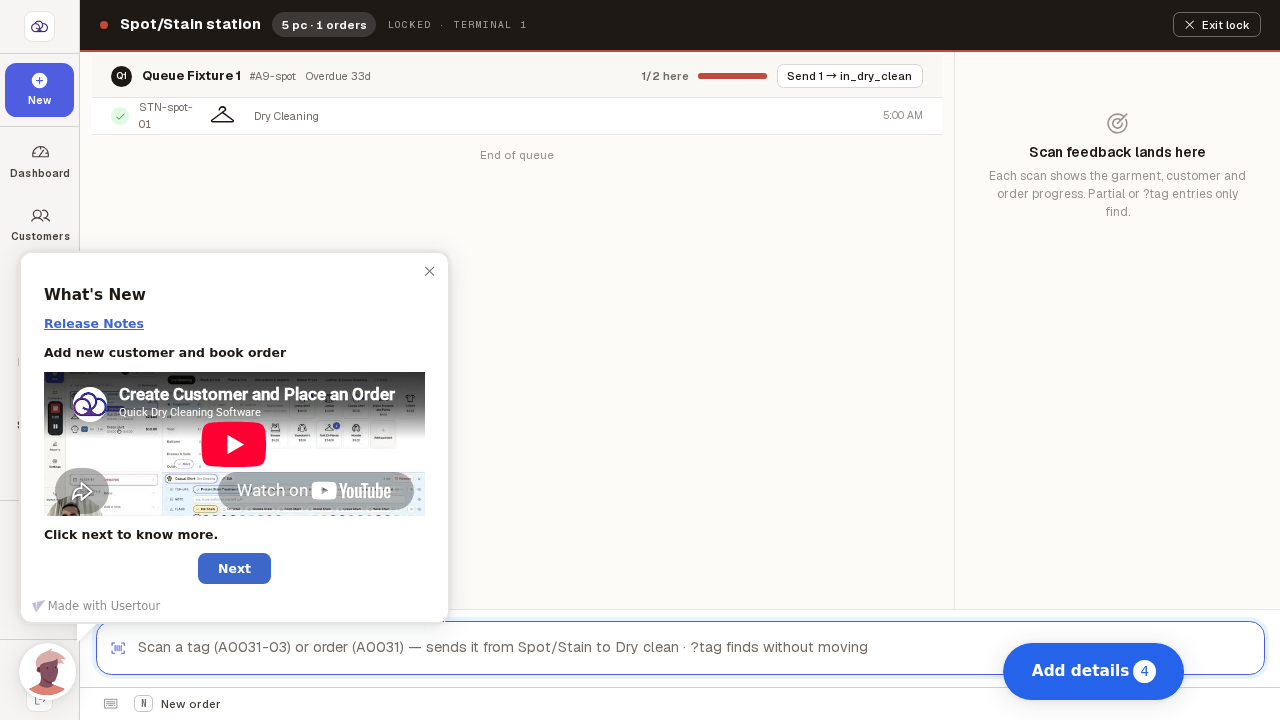This screenshot has width=1280, height=720.
Task: Click the 5:00 AM time
Action: (903, 116)
